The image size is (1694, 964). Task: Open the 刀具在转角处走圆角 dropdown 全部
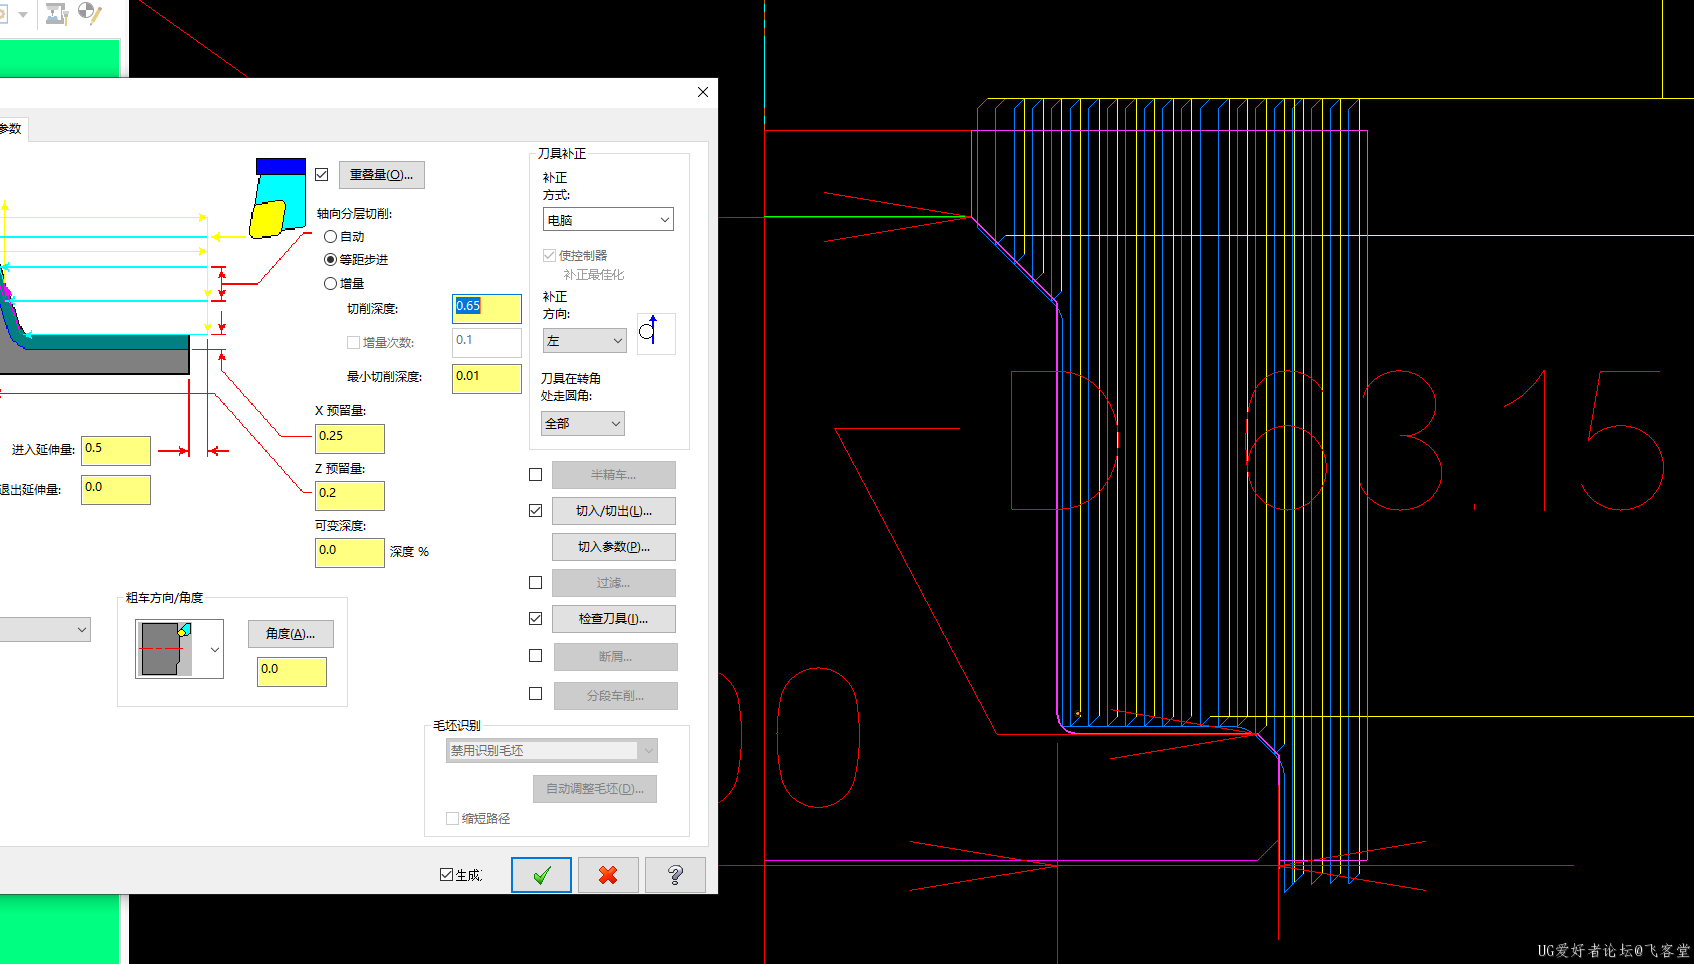click(583, 423)
